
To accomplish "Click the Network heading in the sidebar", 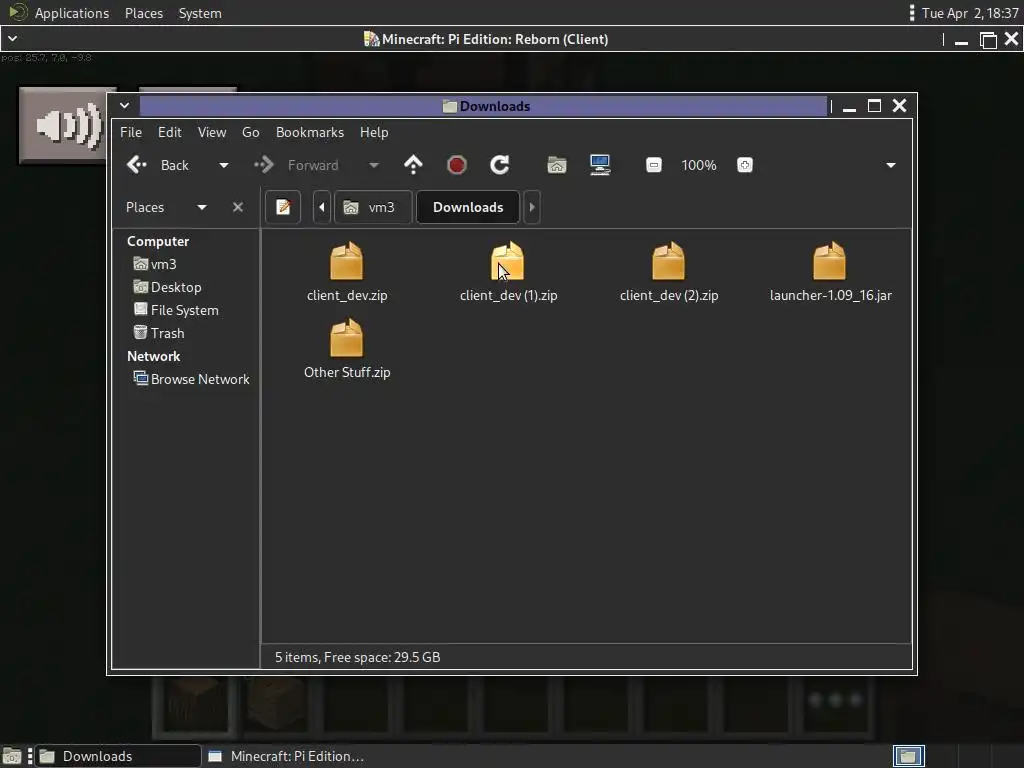I will point(153,356).
